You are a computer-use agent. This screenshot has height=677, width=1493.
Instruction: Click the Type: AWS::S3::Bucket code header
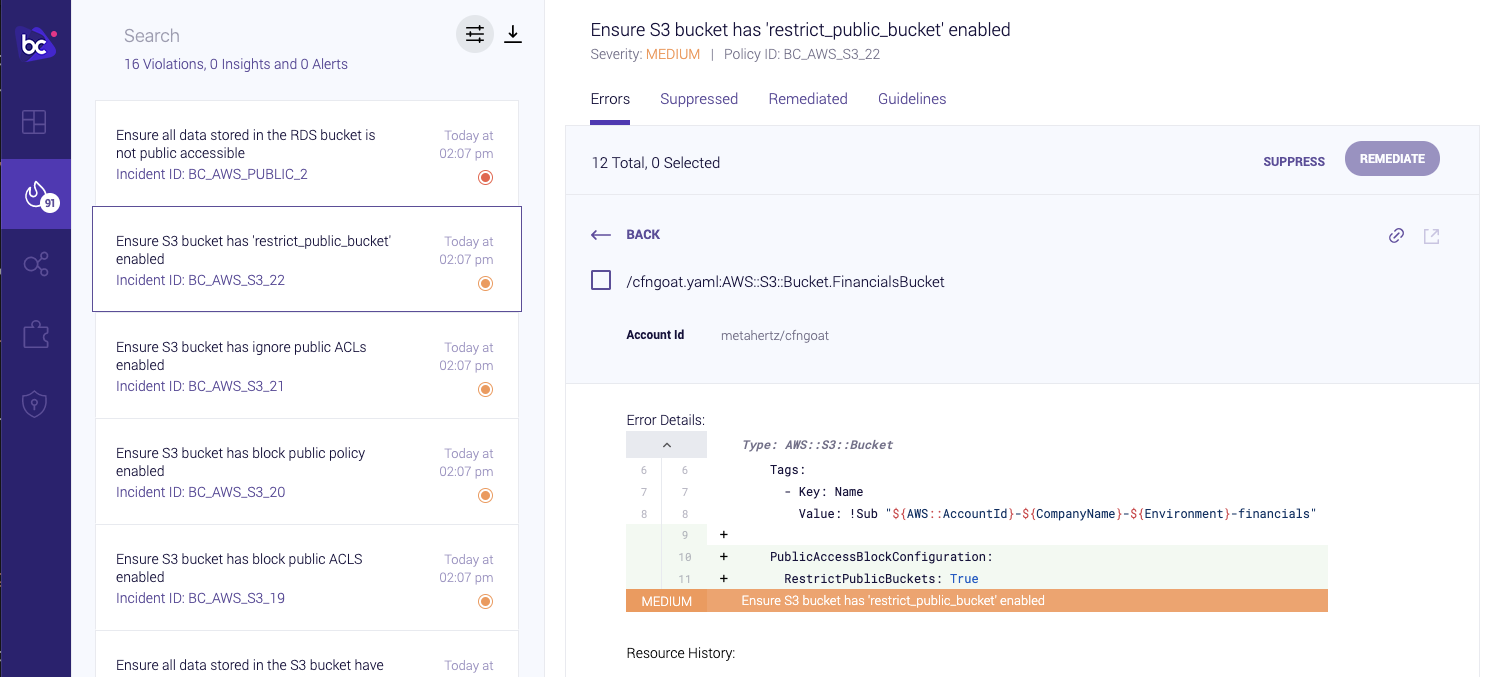(817, 445)
